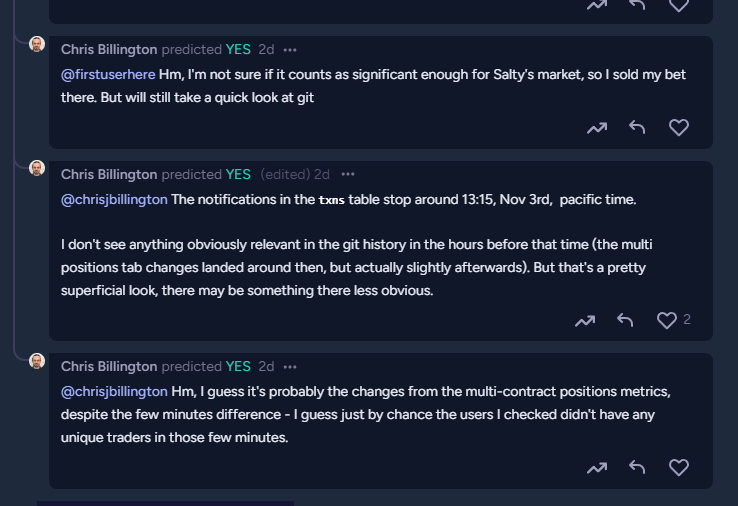Viewport: 738px width, 506px height.
Task: Click the heart icon at the top partial comment
Action: (x=679, y=6)
